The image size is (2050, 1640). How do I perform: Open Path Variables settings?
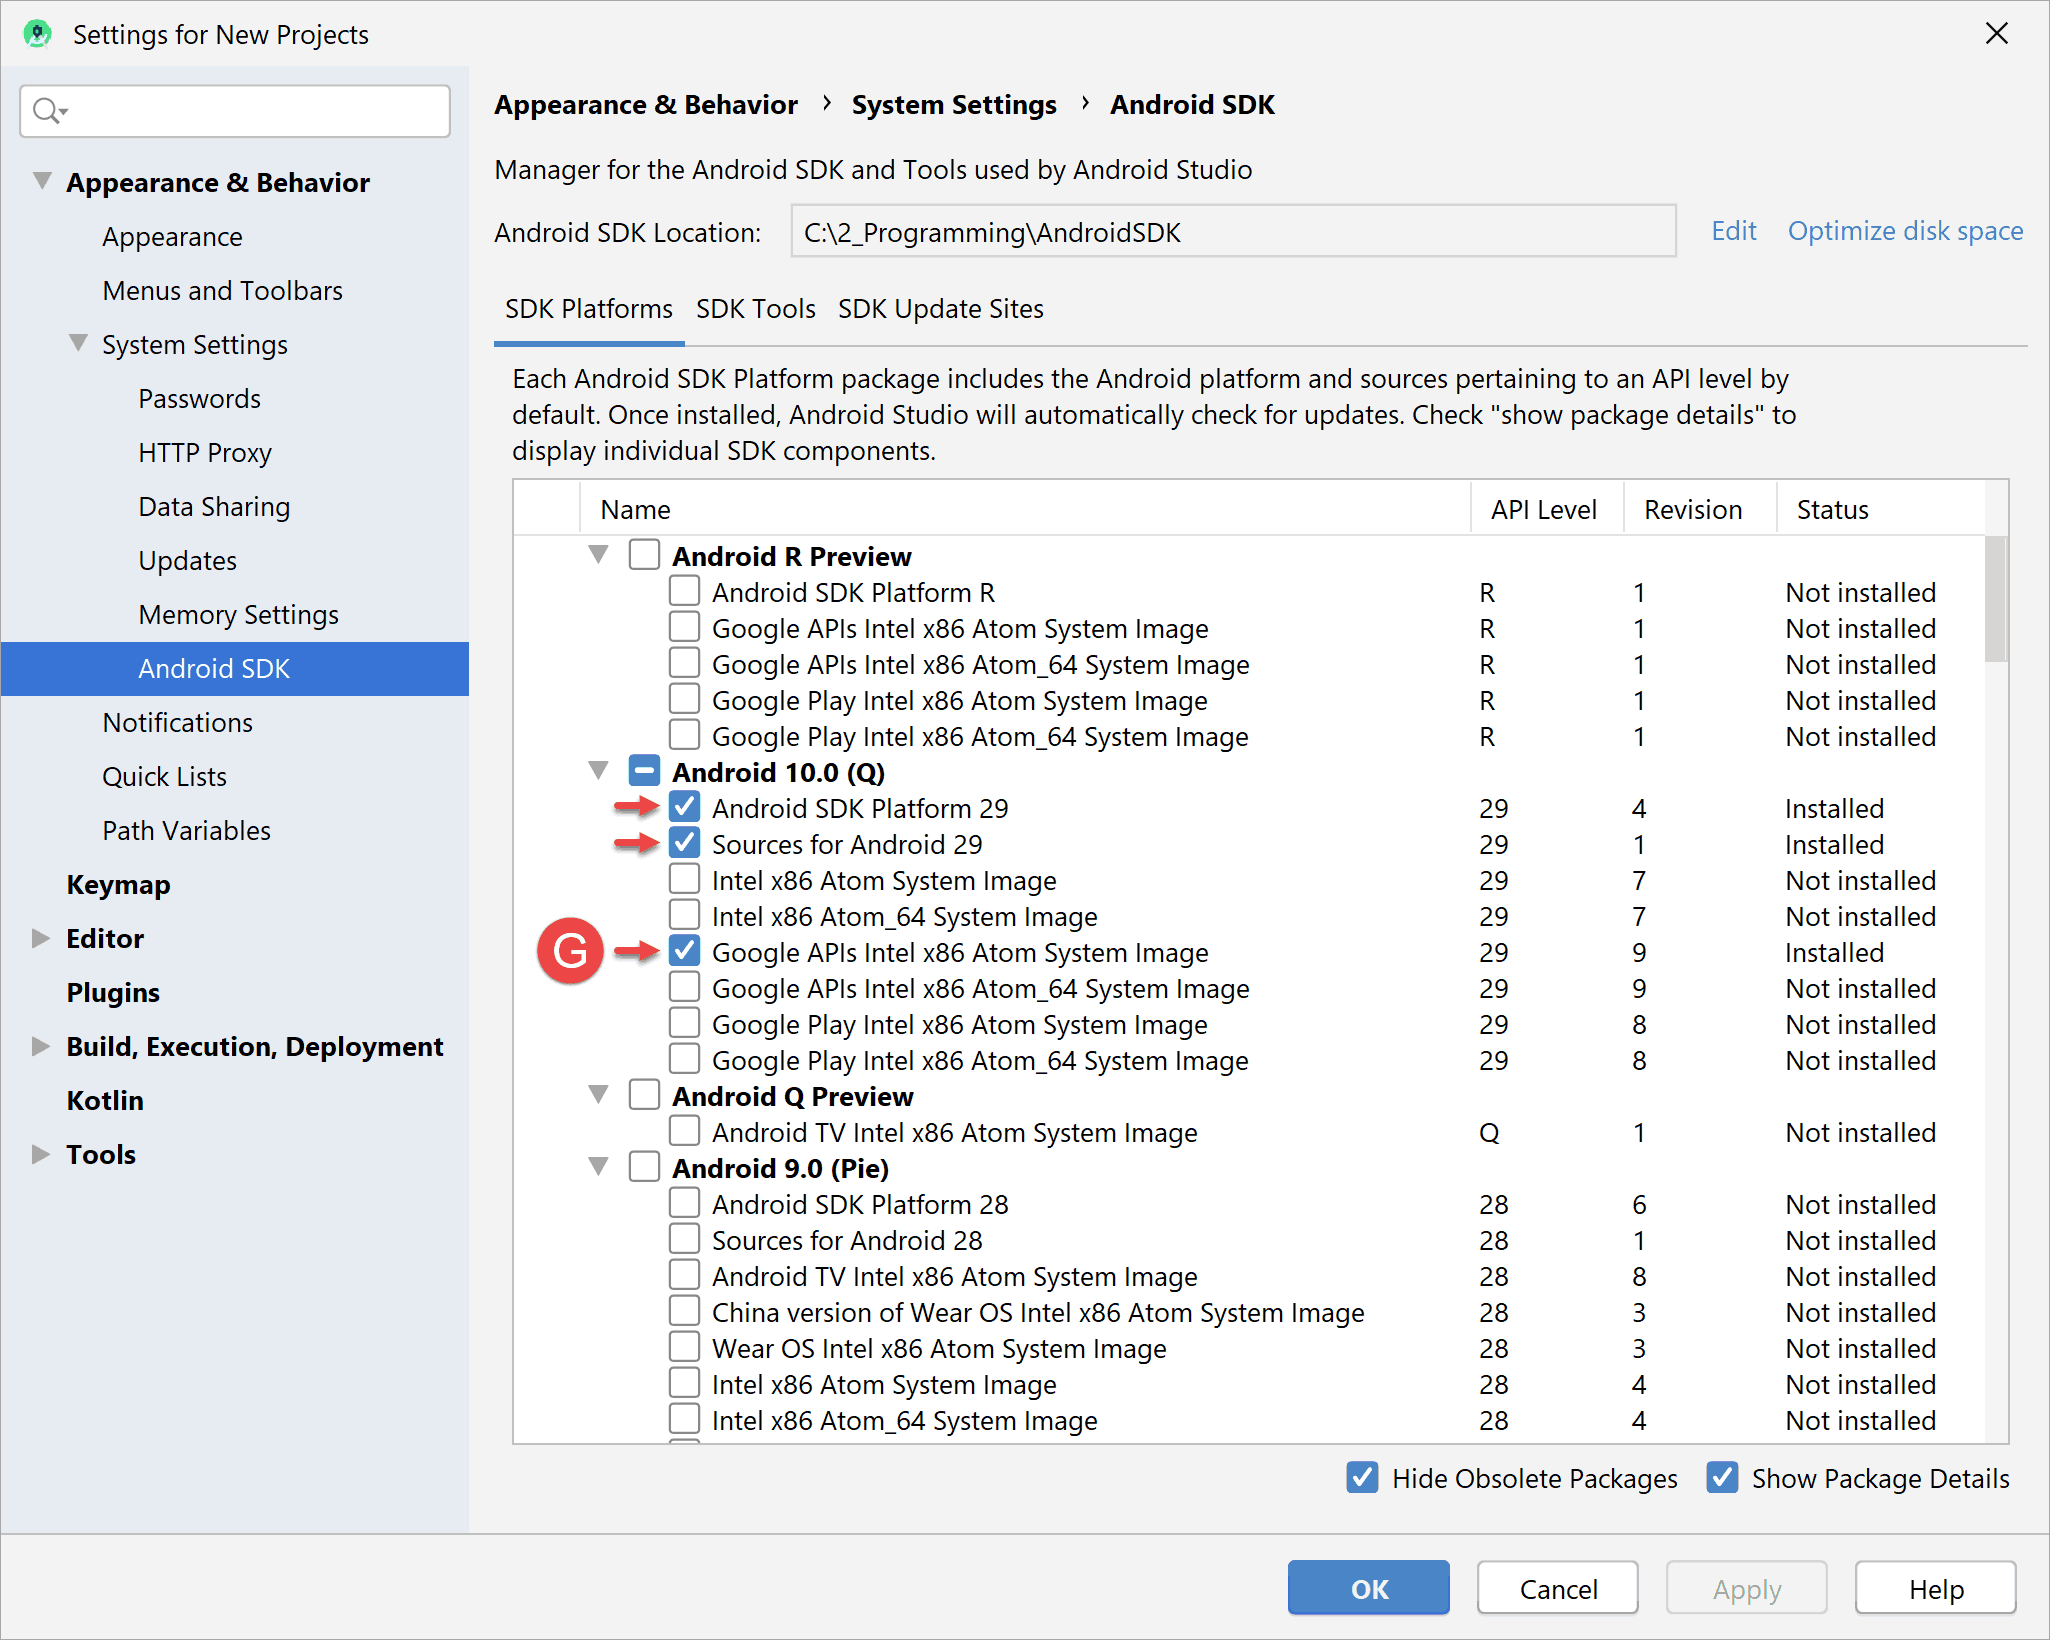pos(186,831)
